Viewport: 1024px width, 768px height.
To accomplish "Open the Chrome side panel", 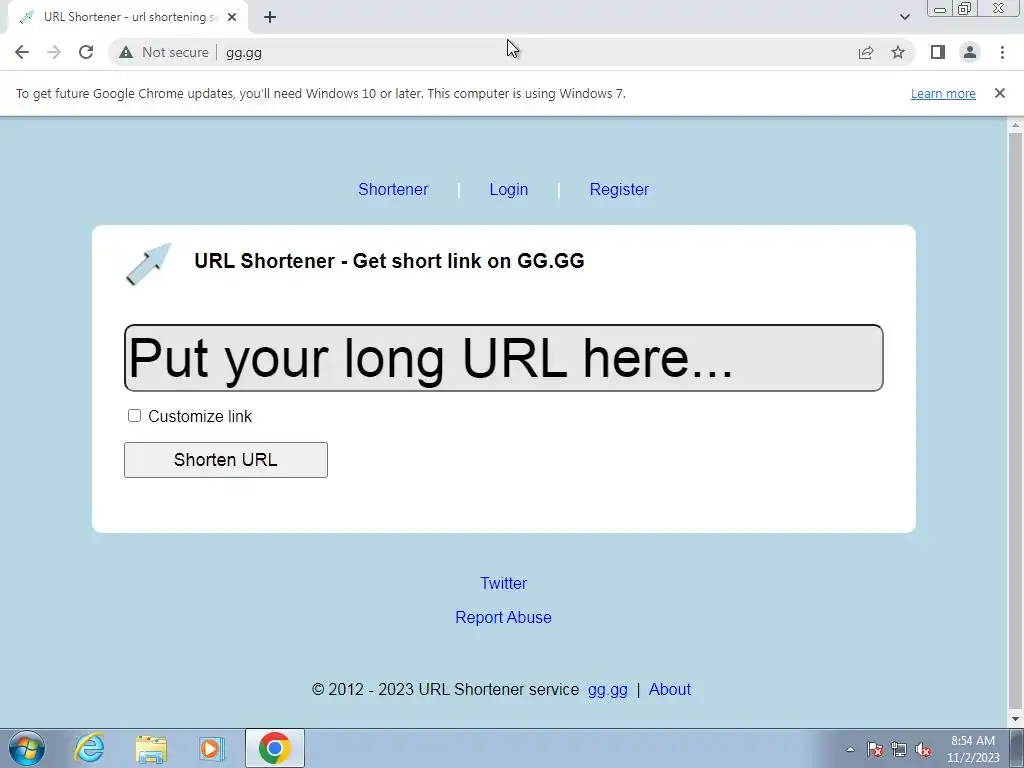I will 938,52.
